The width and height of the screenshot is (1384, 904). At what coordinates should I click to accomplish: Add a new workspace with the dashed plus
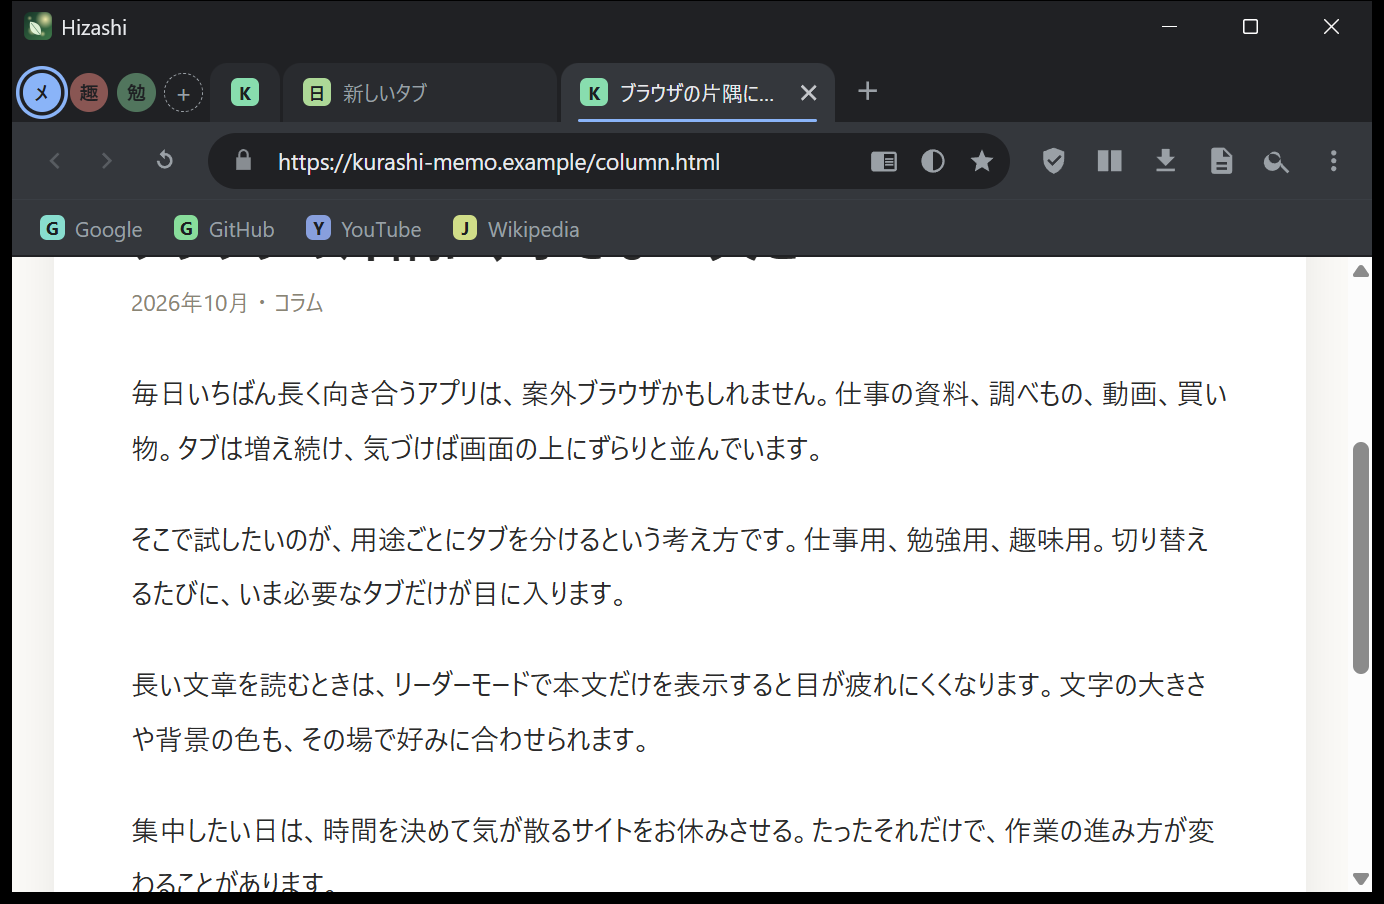pos(183,93)
